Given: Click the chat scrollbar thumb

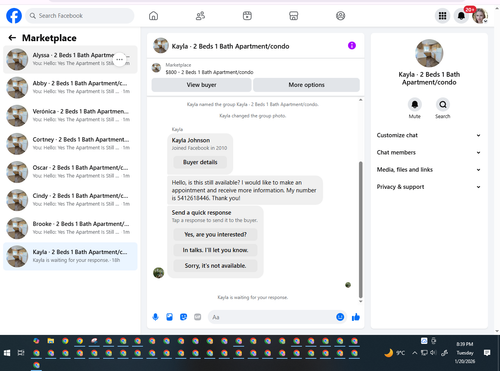Looking at the screenshot, I should (x=360, y=230).
